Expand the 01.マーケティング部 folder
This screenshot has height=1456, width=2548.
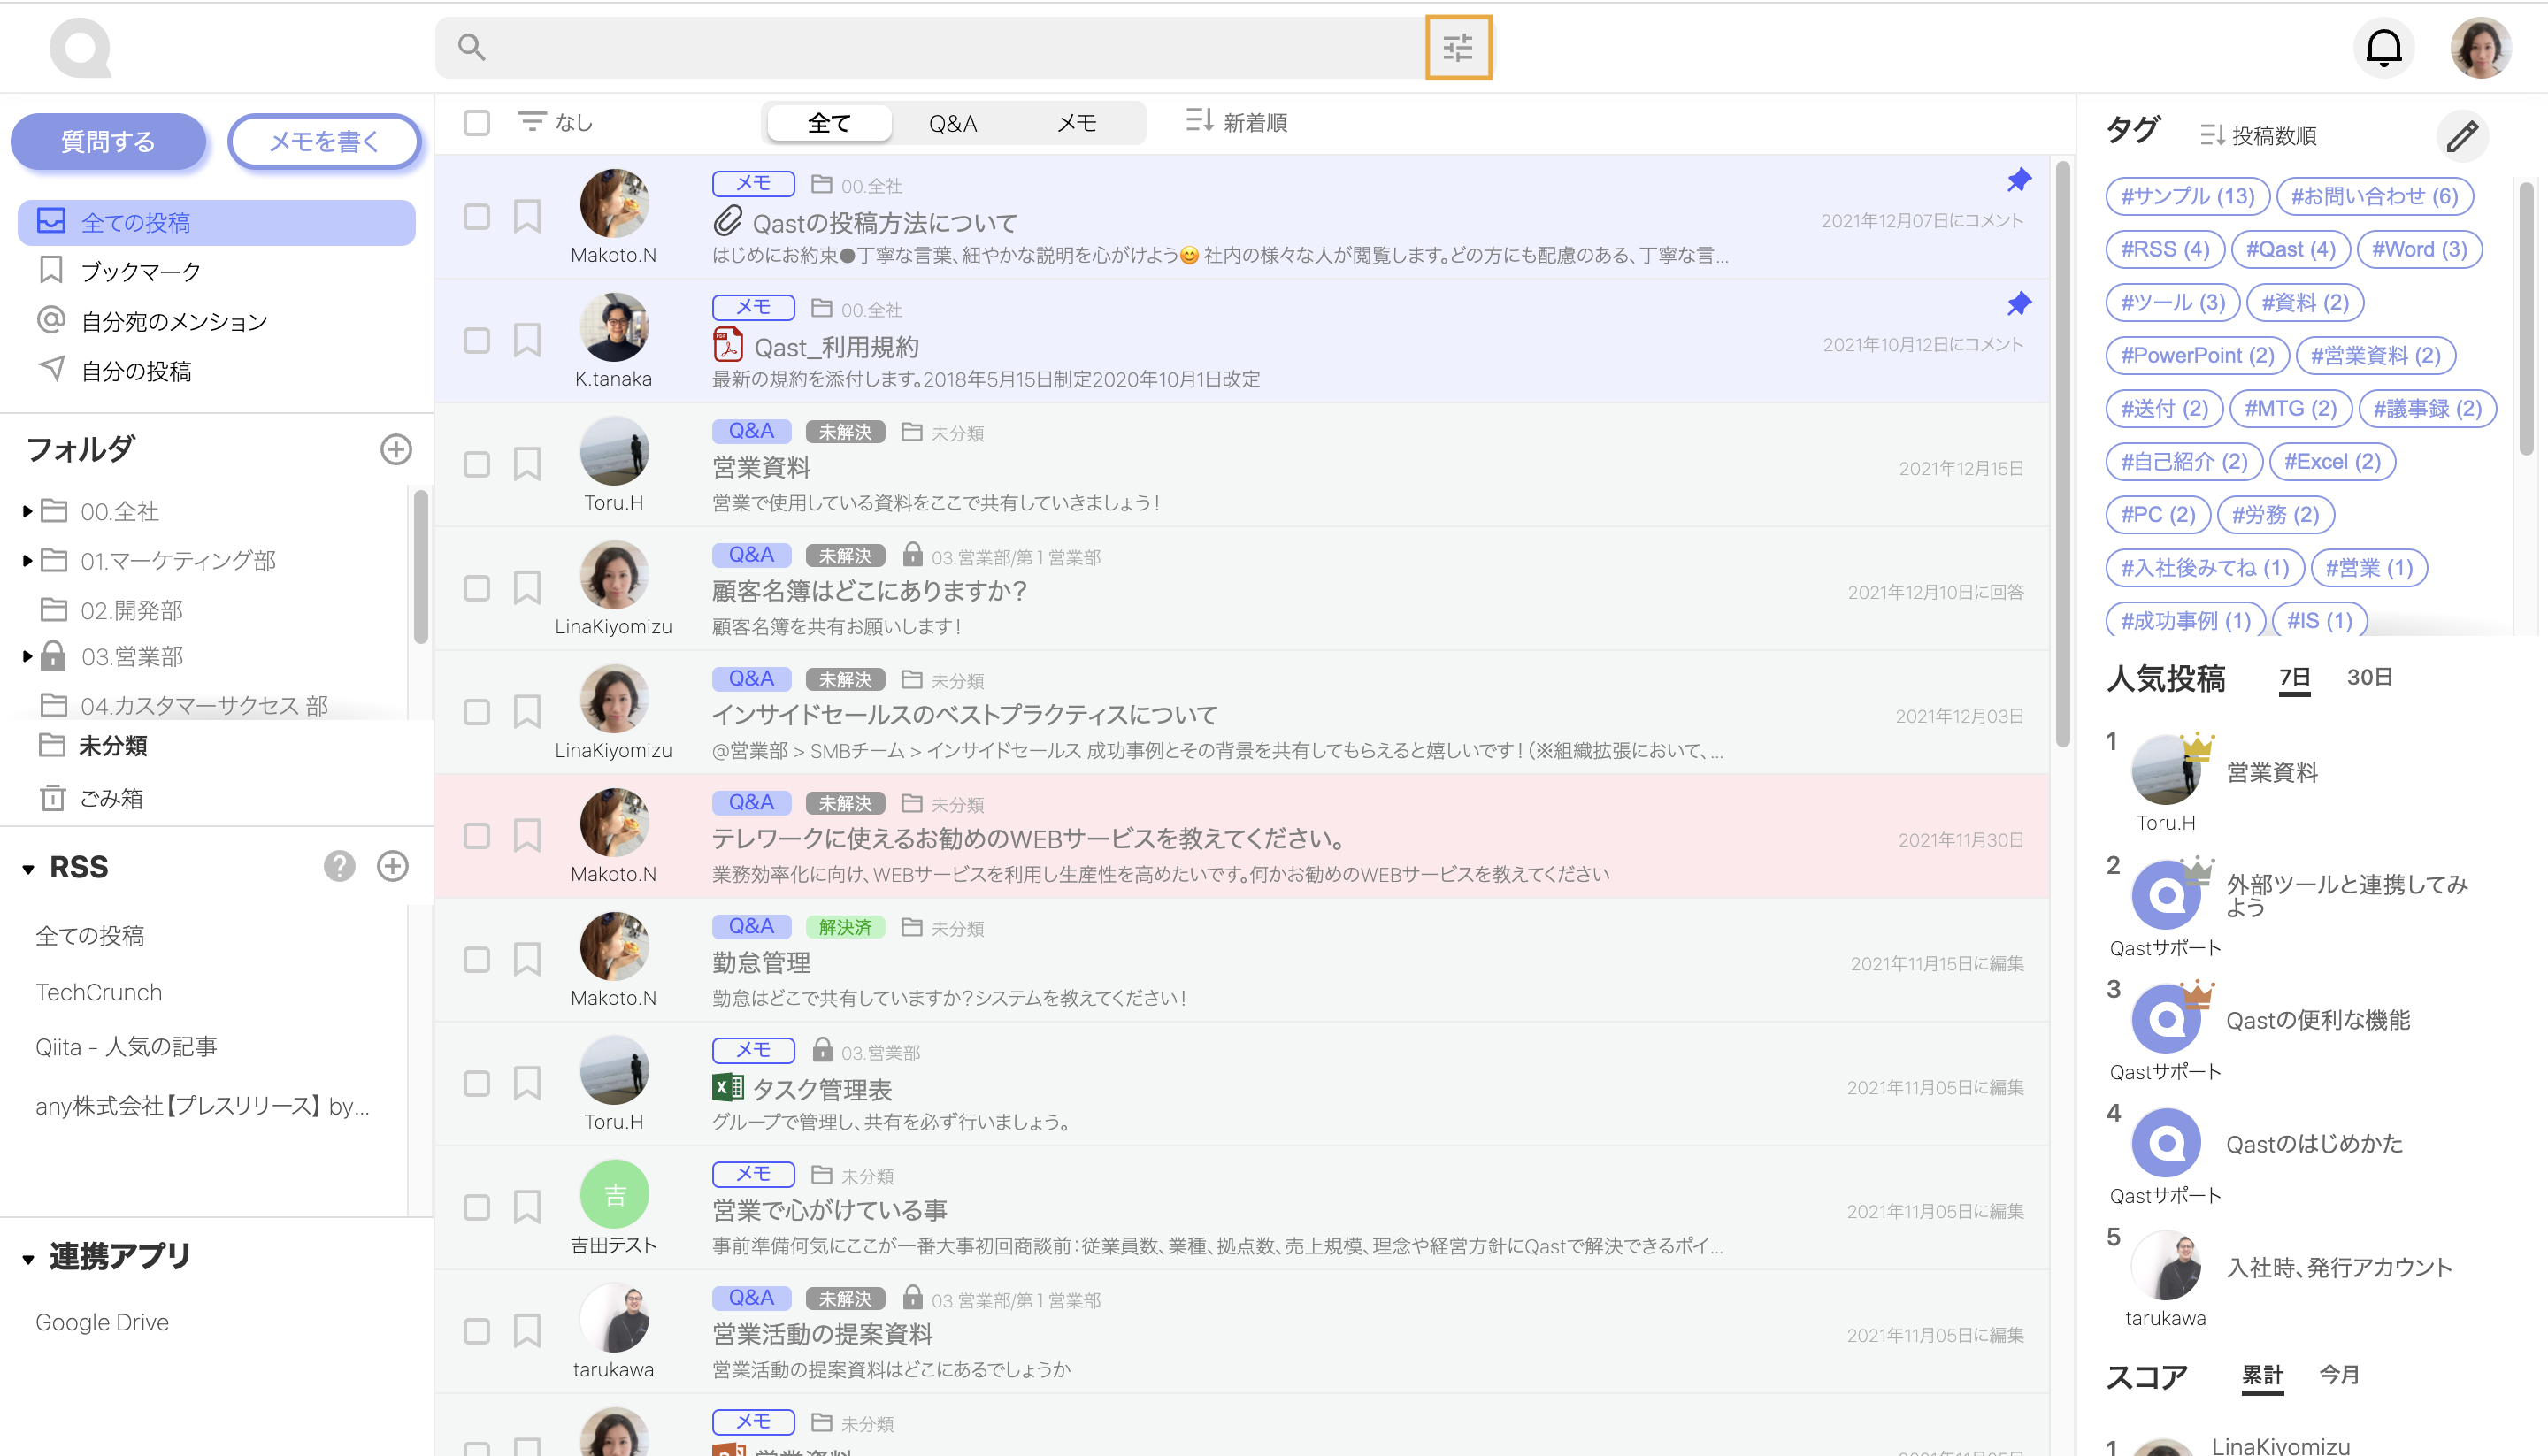point(27,560)
